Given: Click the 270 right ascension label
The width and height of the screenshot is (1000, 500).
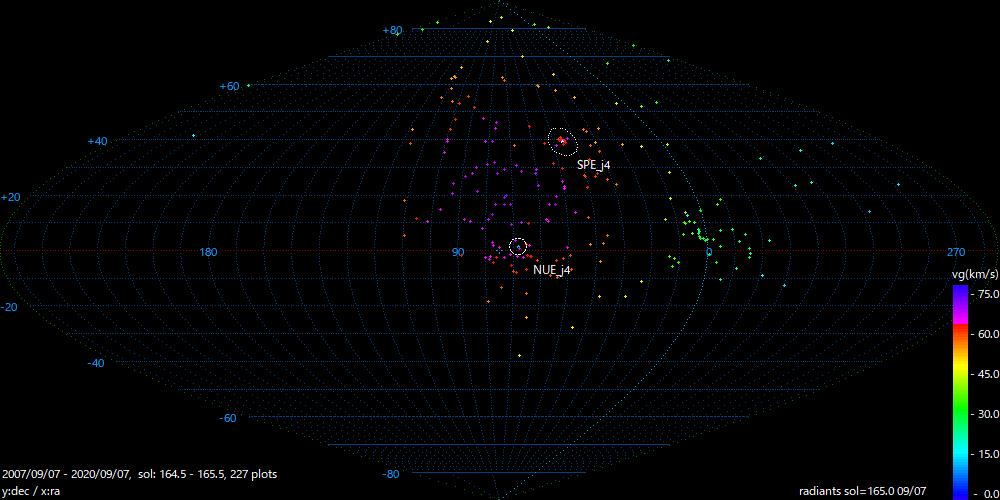Looking at the screenshot, I should (x=956, y=253).
